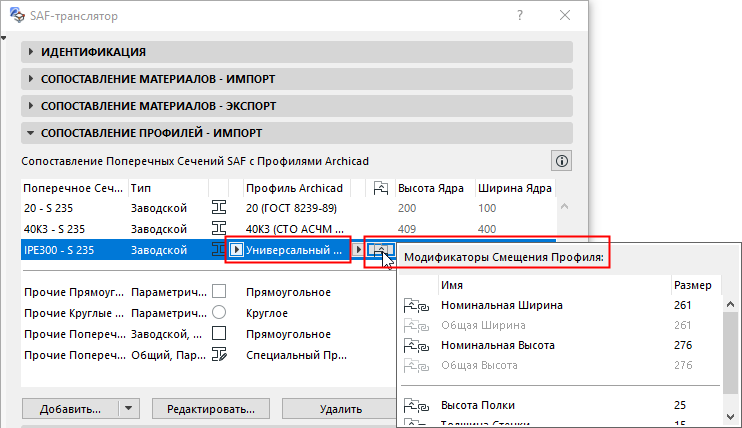
Task: Click size value 25 for Высота Полки
Action: (x=680, y=405)
